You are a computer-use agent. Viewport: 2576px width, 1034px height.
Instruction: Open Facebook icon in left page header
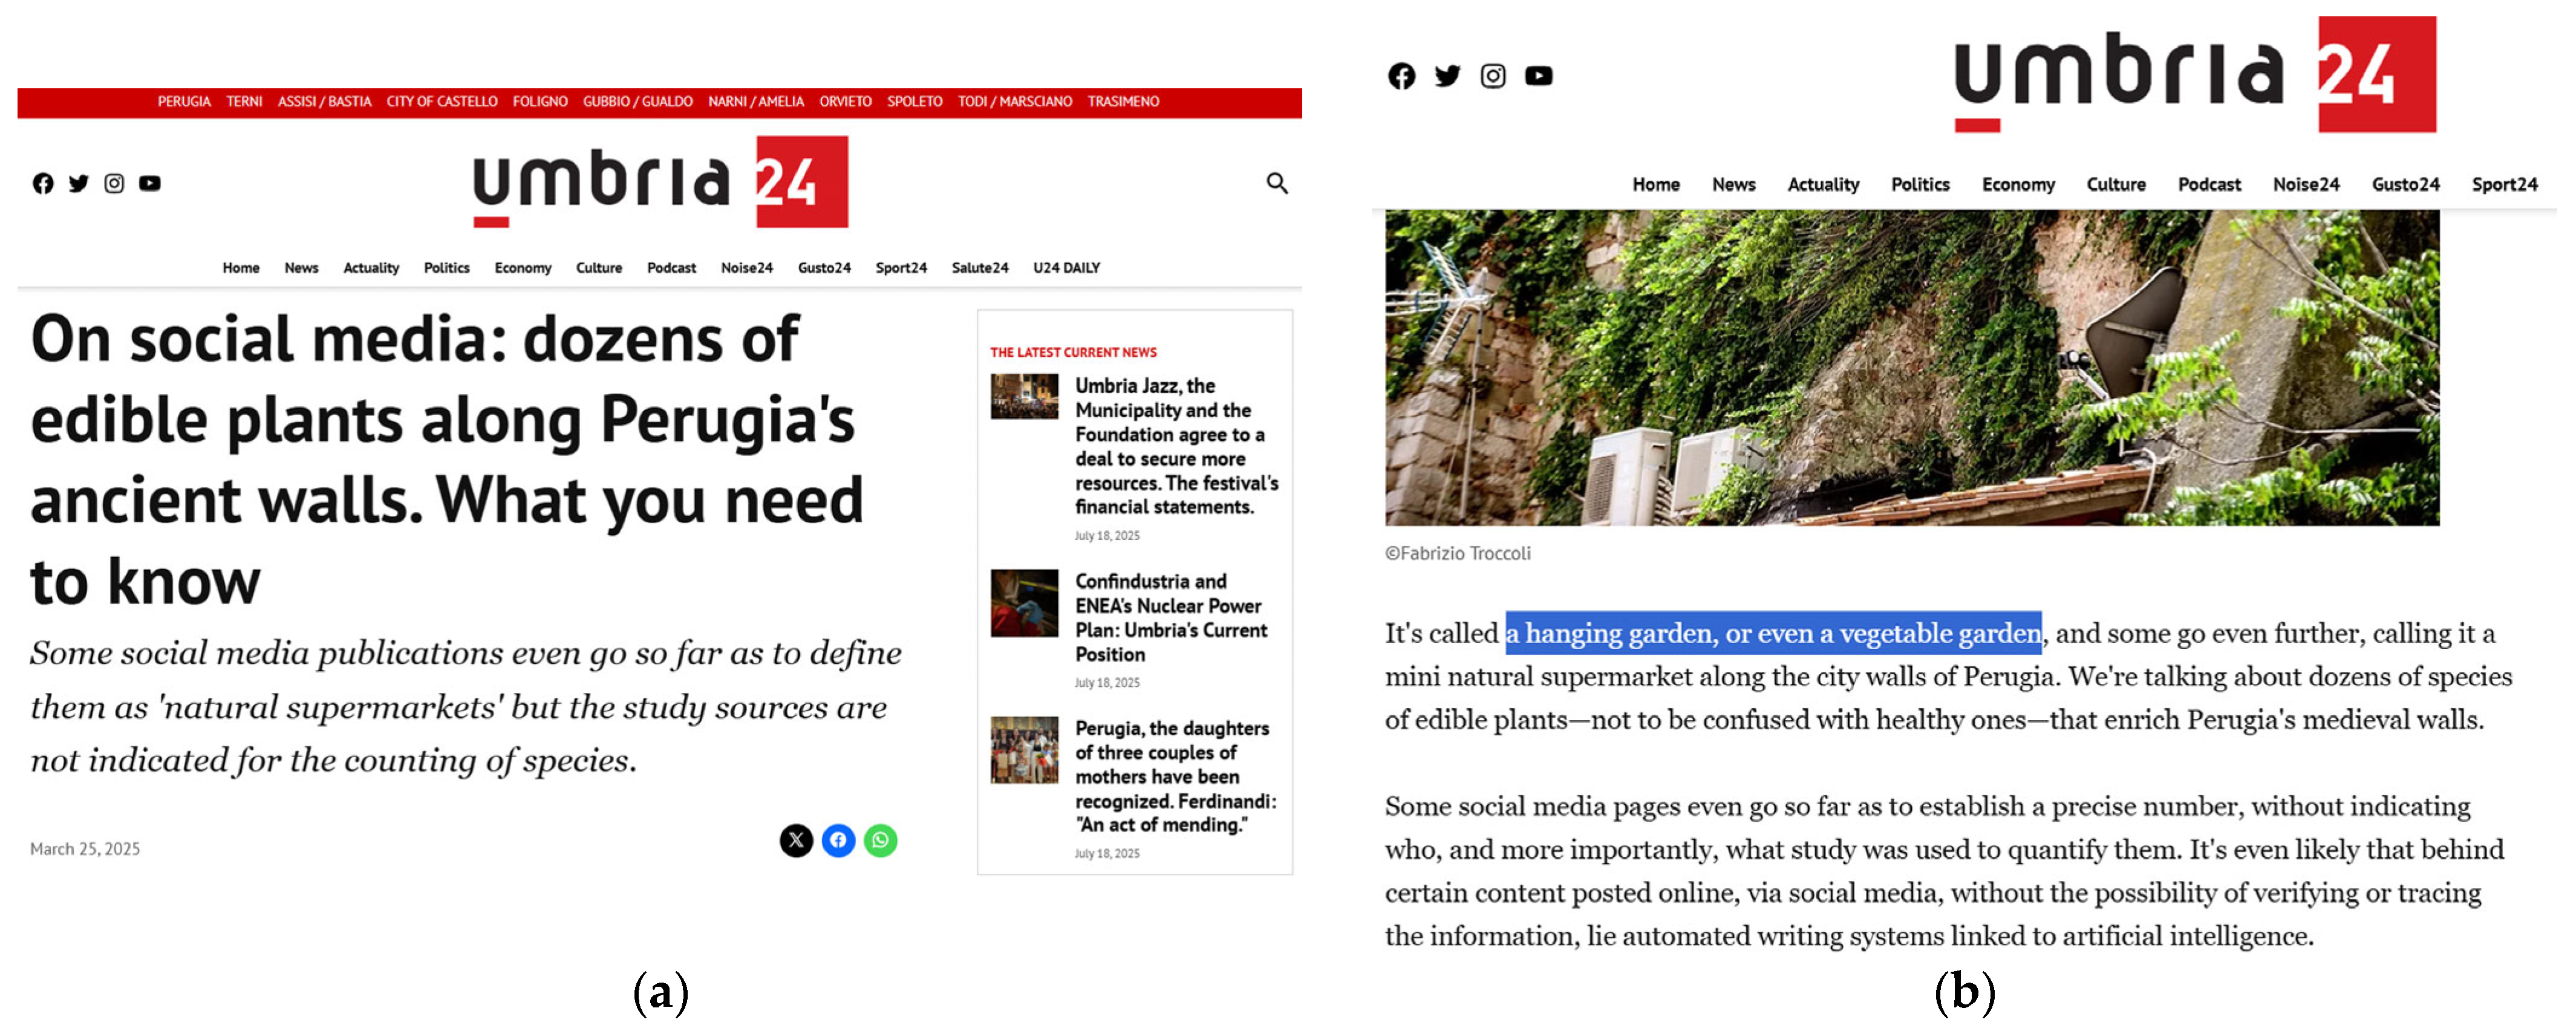[x=43, y=184]
